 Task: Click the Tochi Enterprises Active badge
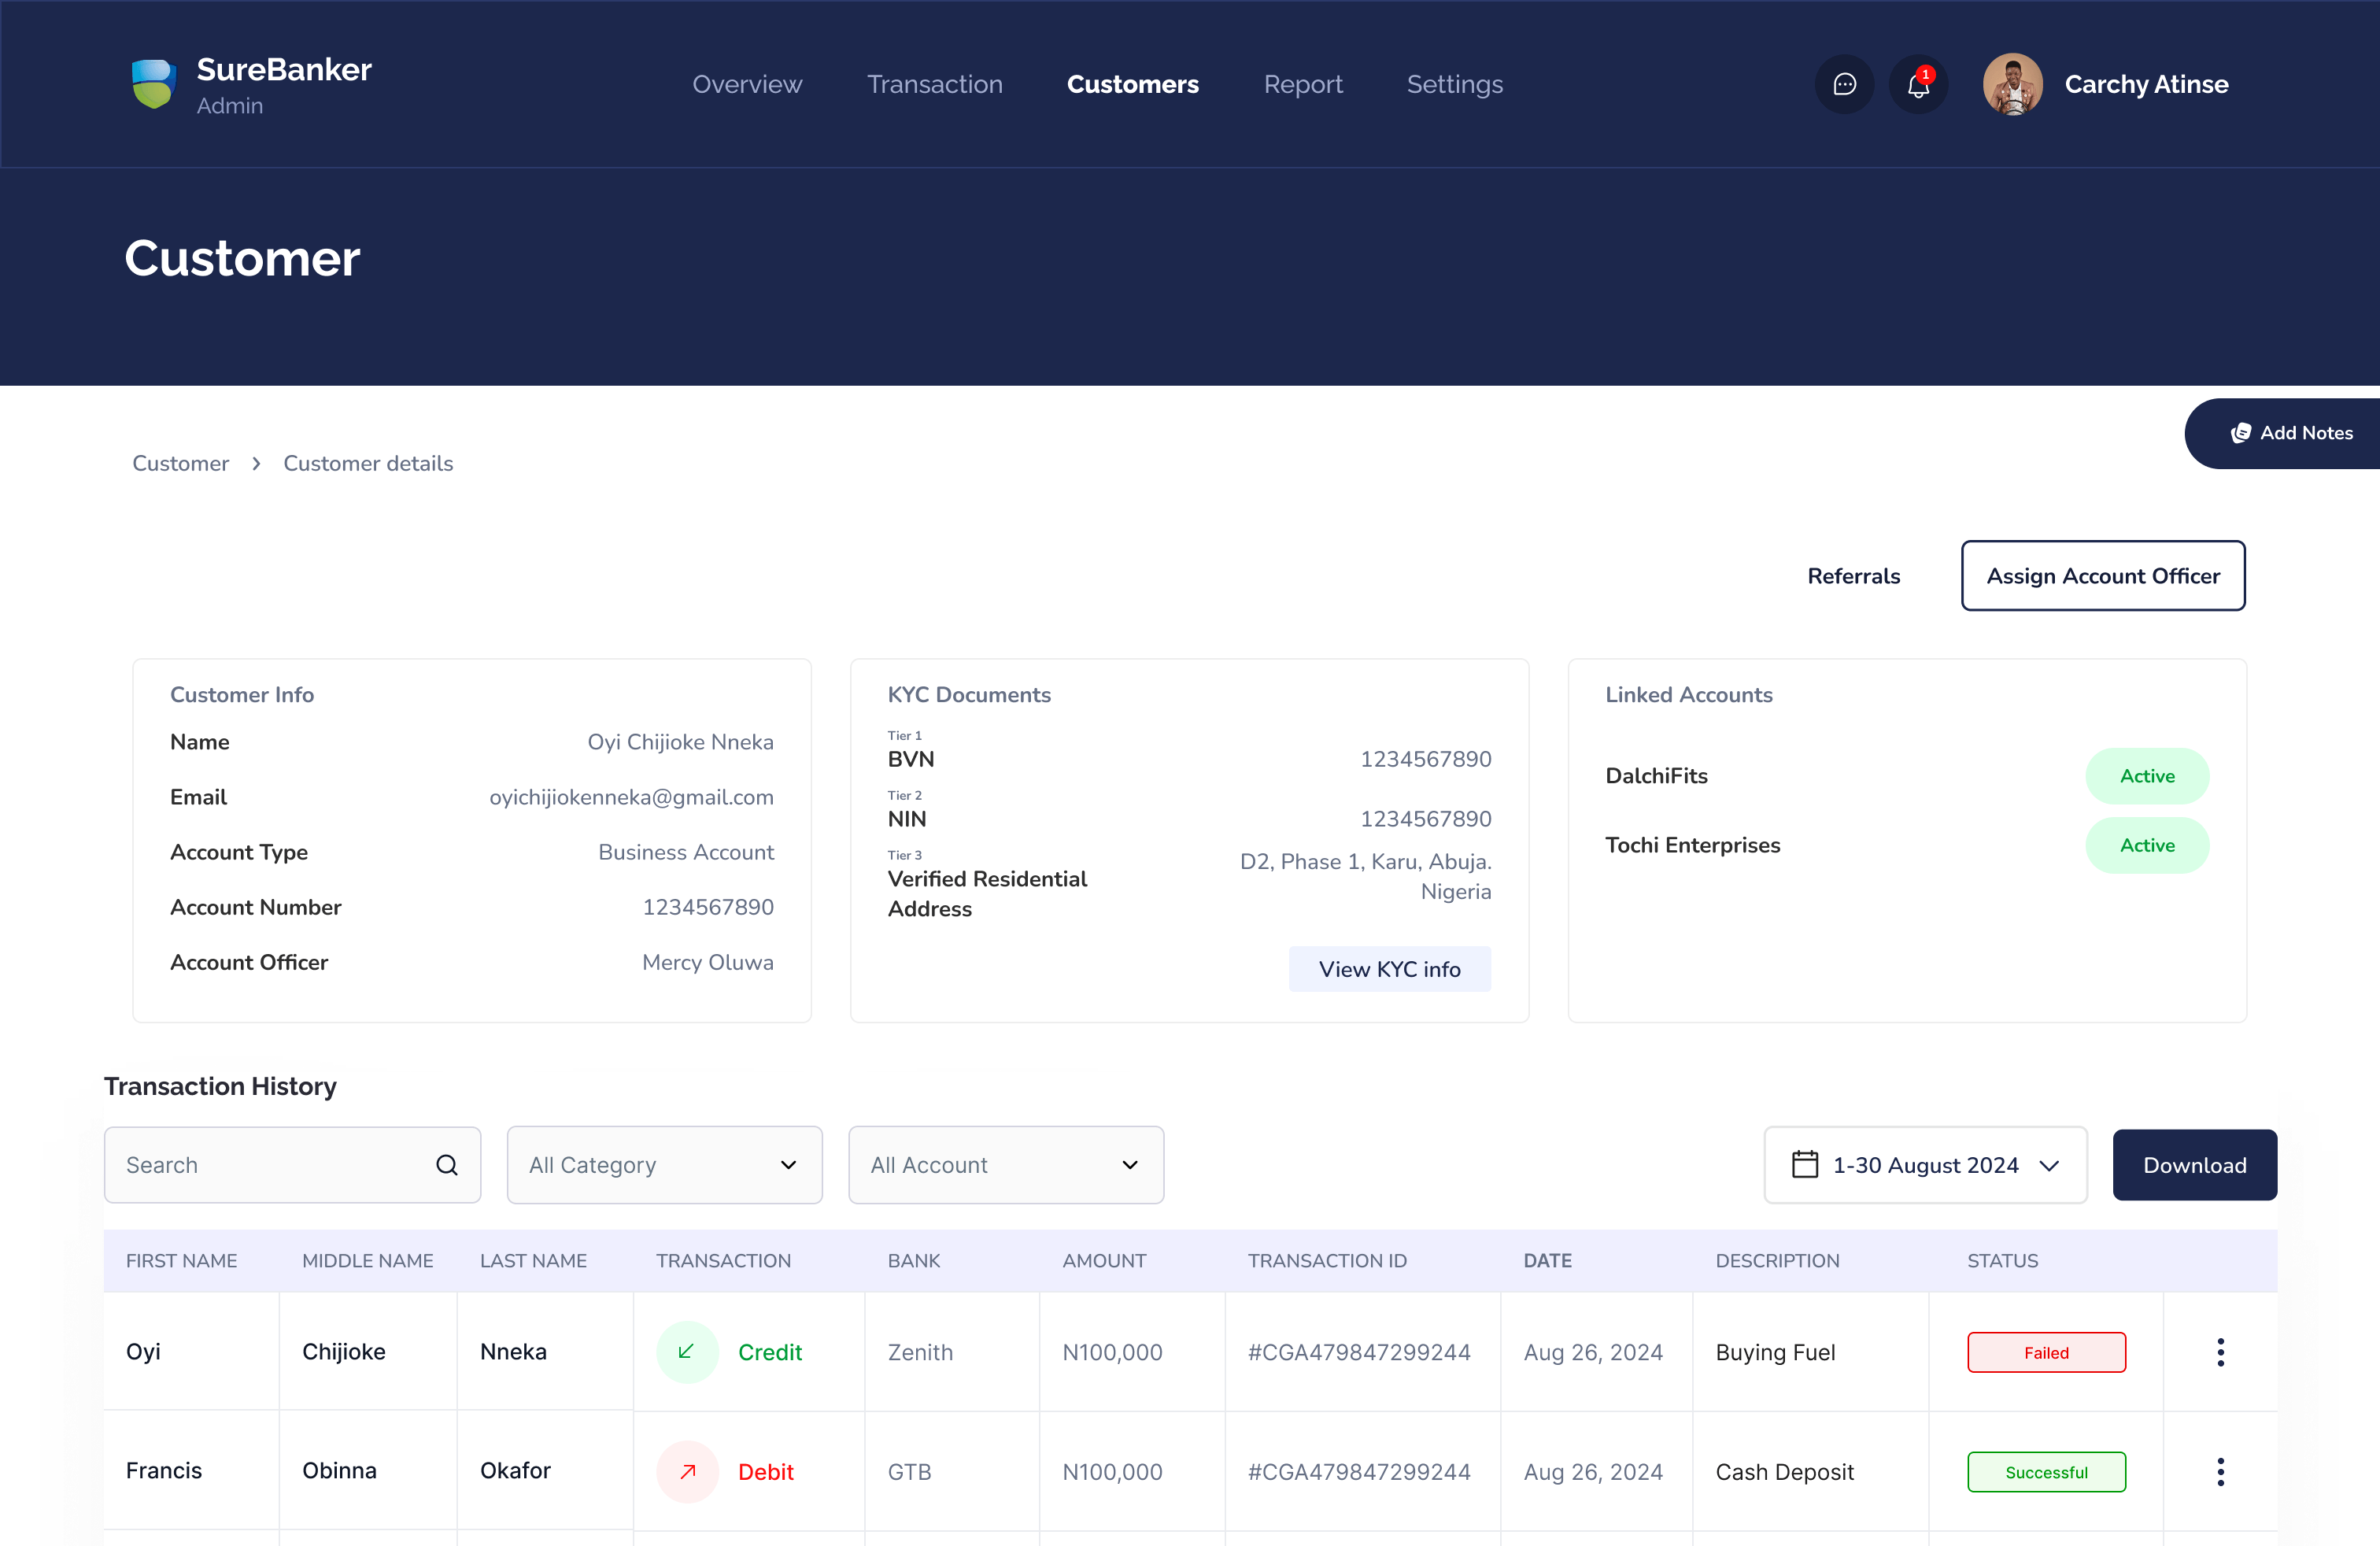coord(2147,845)
